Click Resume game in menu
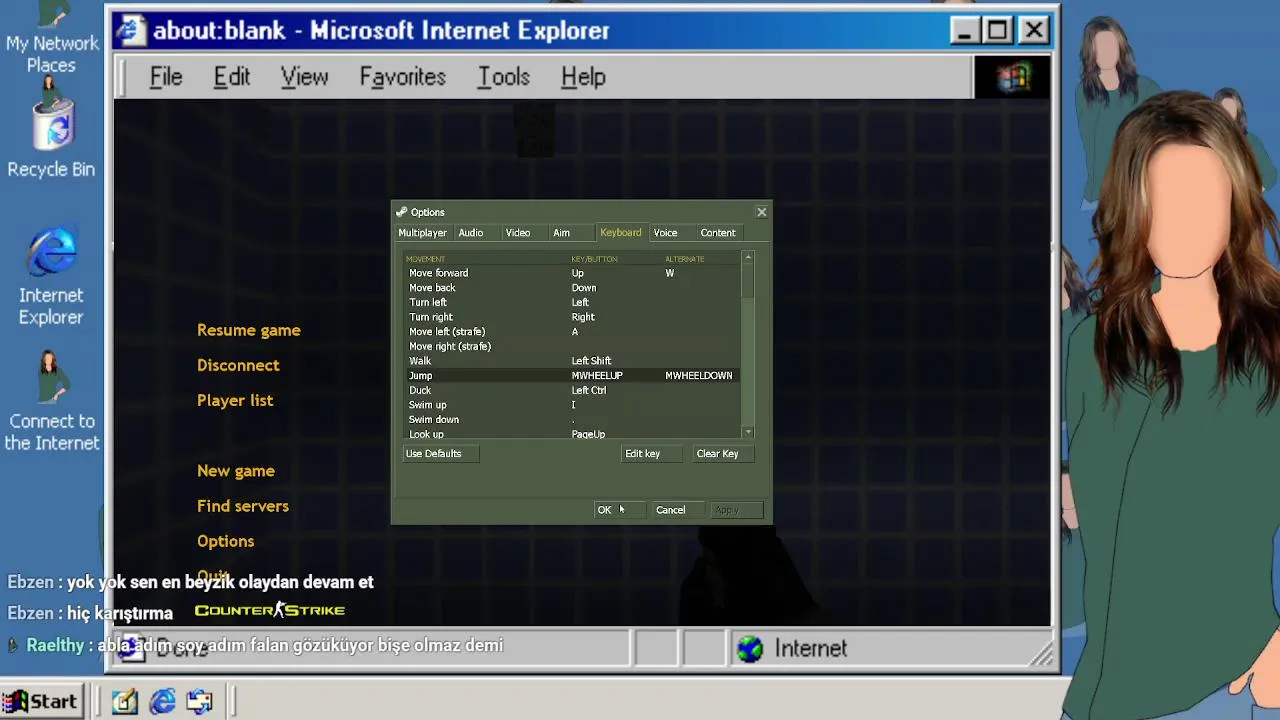Screen dimensions: 1280x720 249,330
